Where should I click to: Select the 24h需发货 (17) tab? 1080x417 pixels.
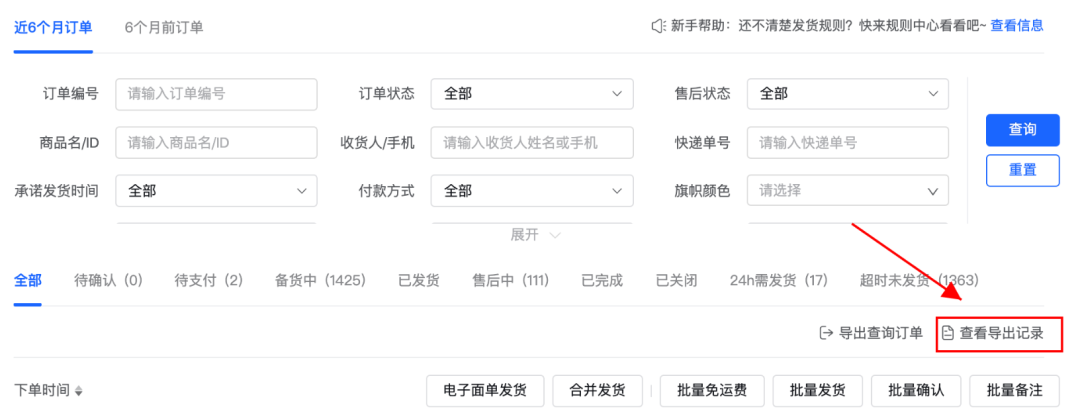[778, 281]
